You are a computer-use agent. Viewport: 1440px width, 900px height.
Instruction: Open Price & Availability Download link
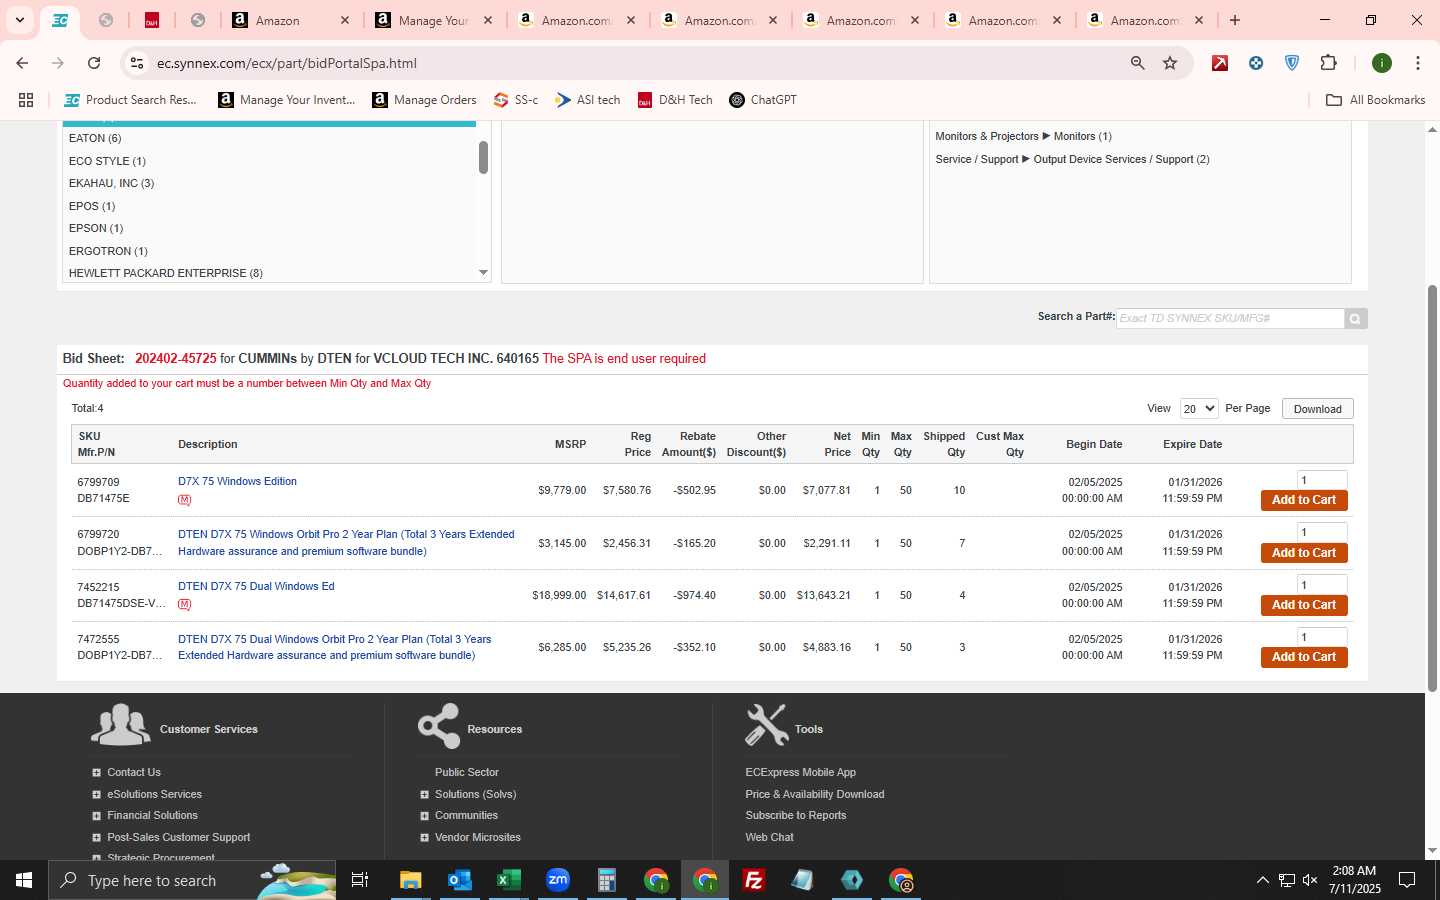click(x=814, y=794)
